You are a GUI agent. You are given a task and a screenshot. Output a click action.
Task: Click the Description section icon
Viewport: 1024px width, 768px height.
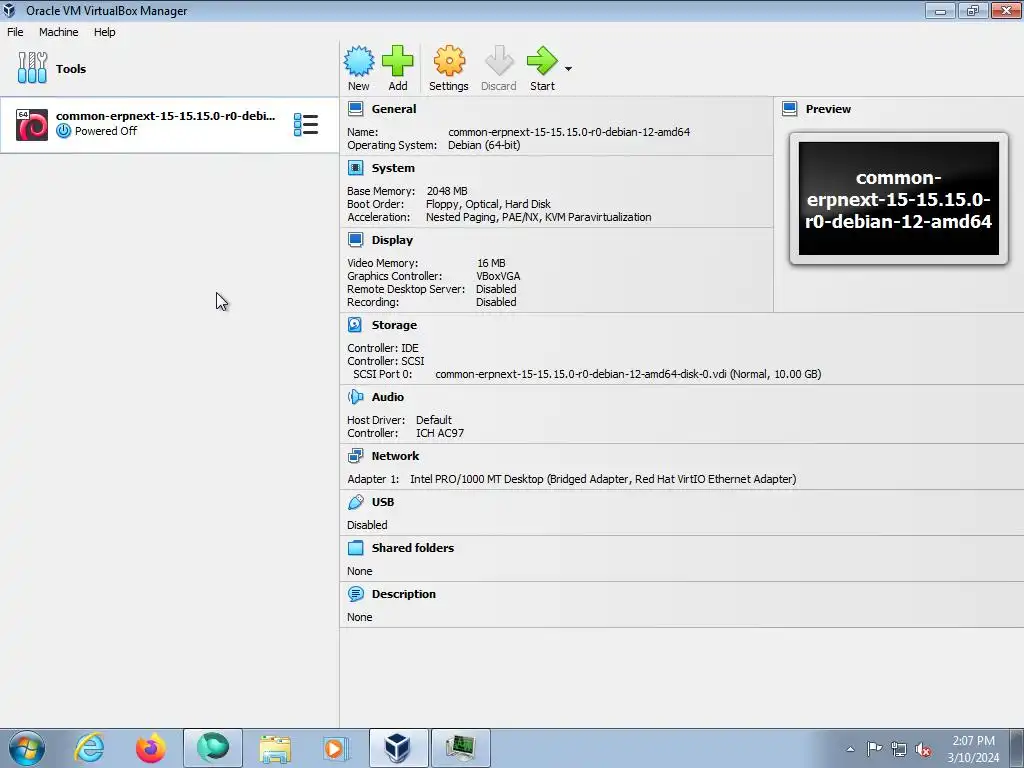355,594
